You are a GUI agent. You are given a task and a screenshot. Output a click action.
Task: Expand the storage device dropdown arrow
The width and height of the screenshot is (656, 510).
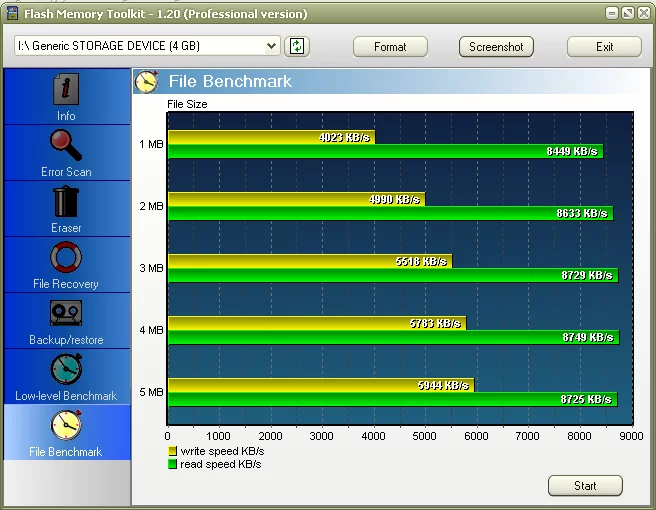(272, 46)
